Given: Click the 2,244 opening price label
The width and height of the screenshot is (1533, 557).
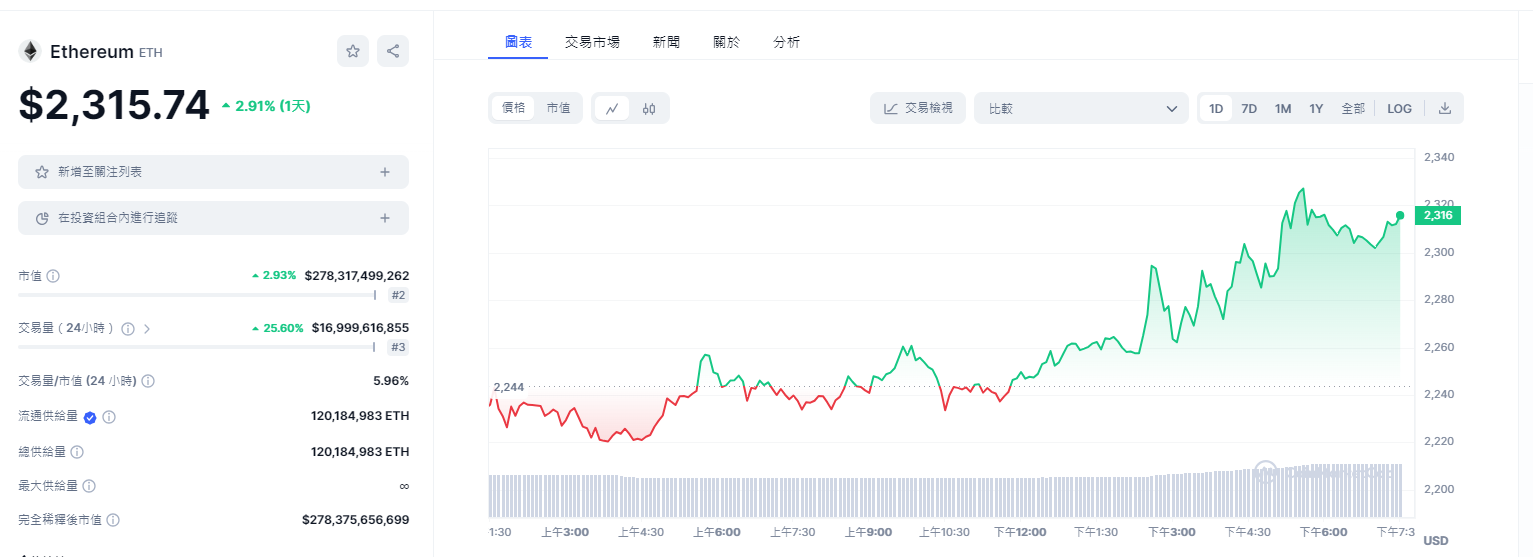Looking at the screenshot, I should (x=508, y=387).
